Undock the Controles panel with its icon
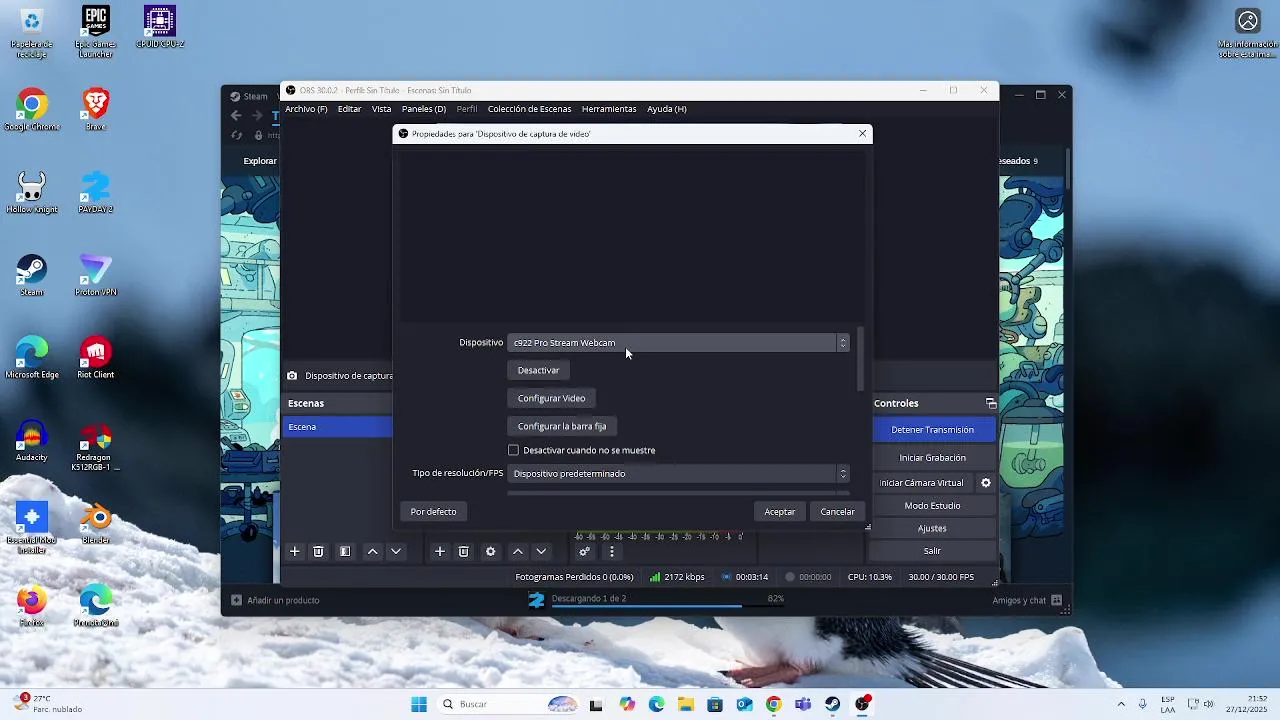1280x720 pixels. pyautogui.click(x=991, y=403)
